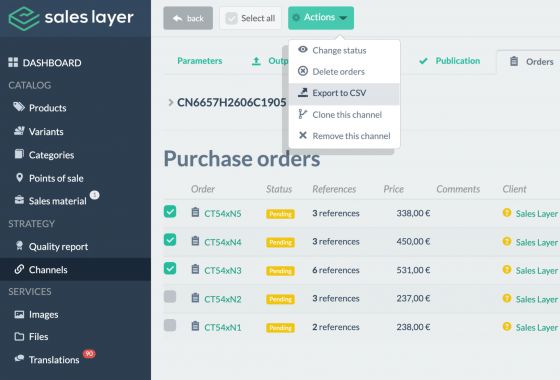Click the Output upload arrow icon
The width and height of the screenshot is (560, 380).
tap(256, 61)
